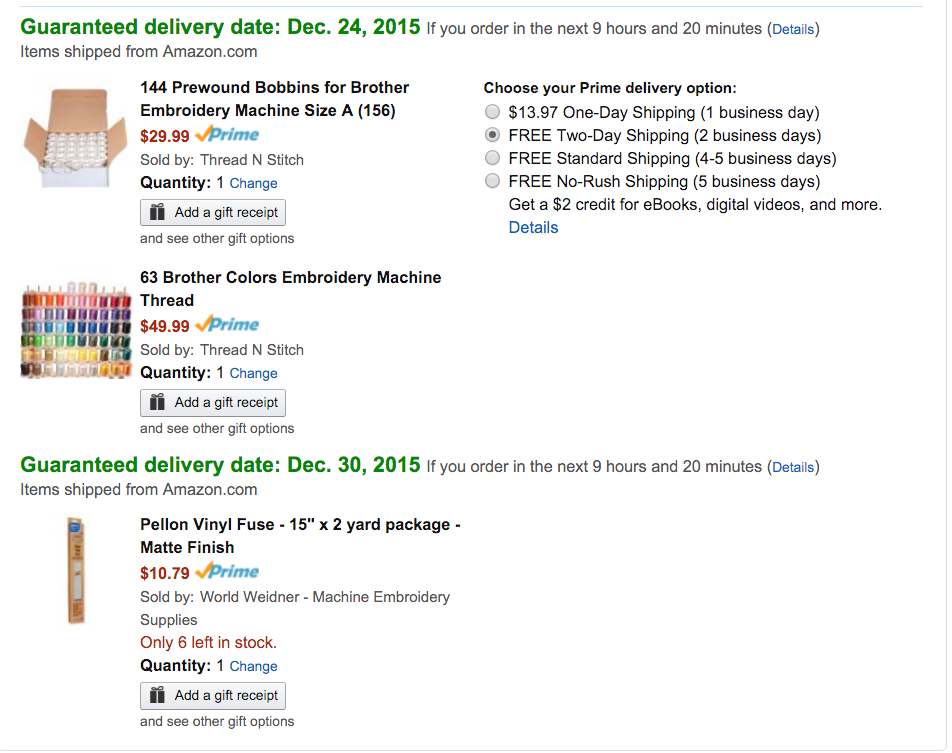Change quantity of 63 Brother Colors Thread
The width and height of the screenshot is (952, 753).
(x=253, y=374)
